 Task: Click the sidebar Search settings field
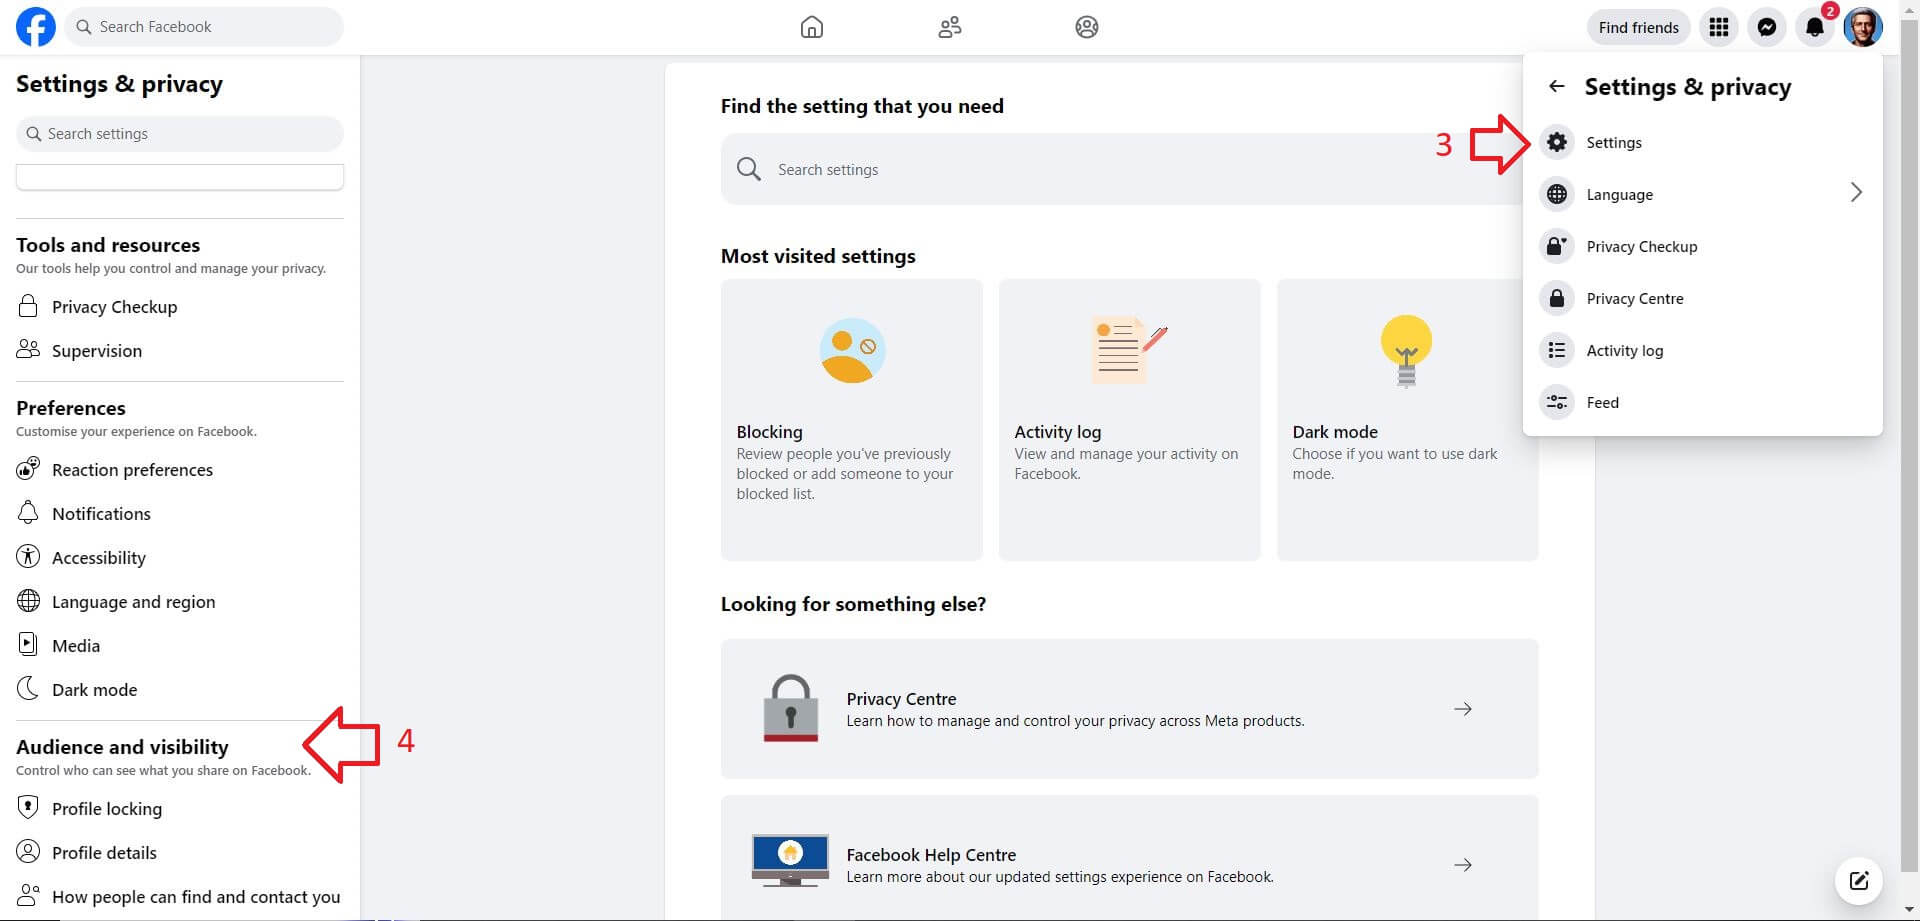(x=180, y=134)
